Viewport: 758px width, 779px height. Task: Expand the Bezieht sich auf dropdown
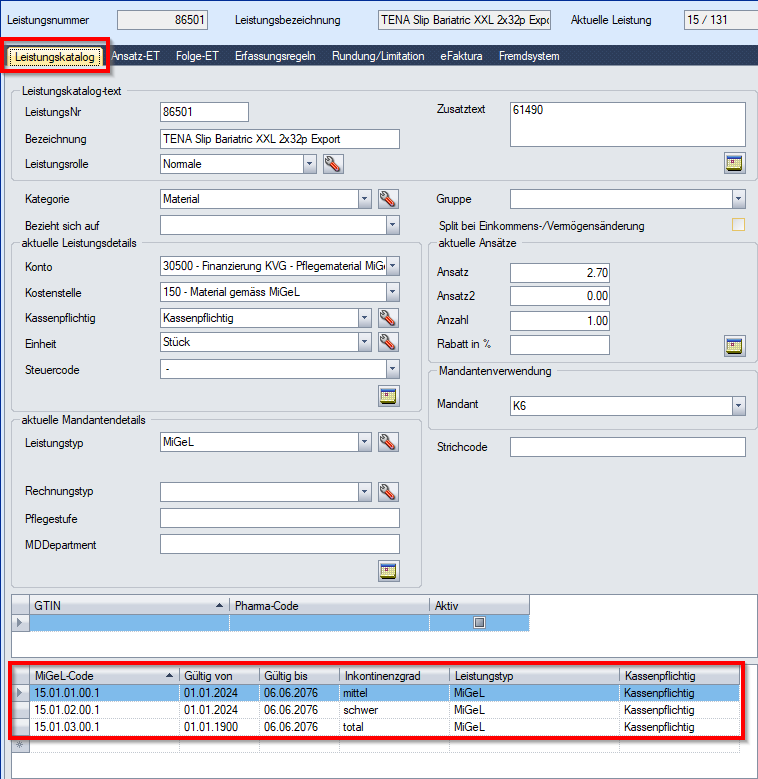(x=392, y=225)
